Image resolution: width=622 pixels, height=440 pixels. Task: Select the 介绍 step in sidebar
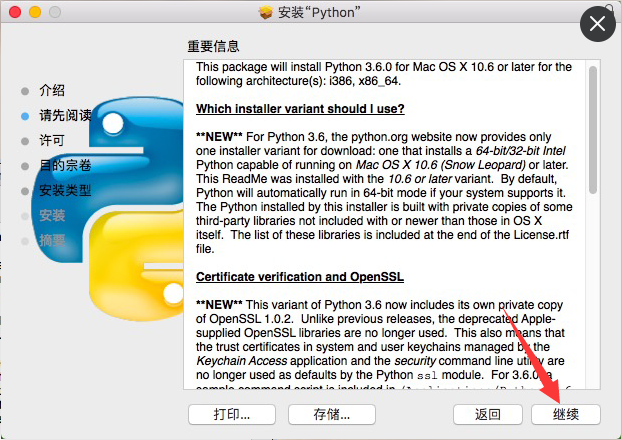point(52,90)
